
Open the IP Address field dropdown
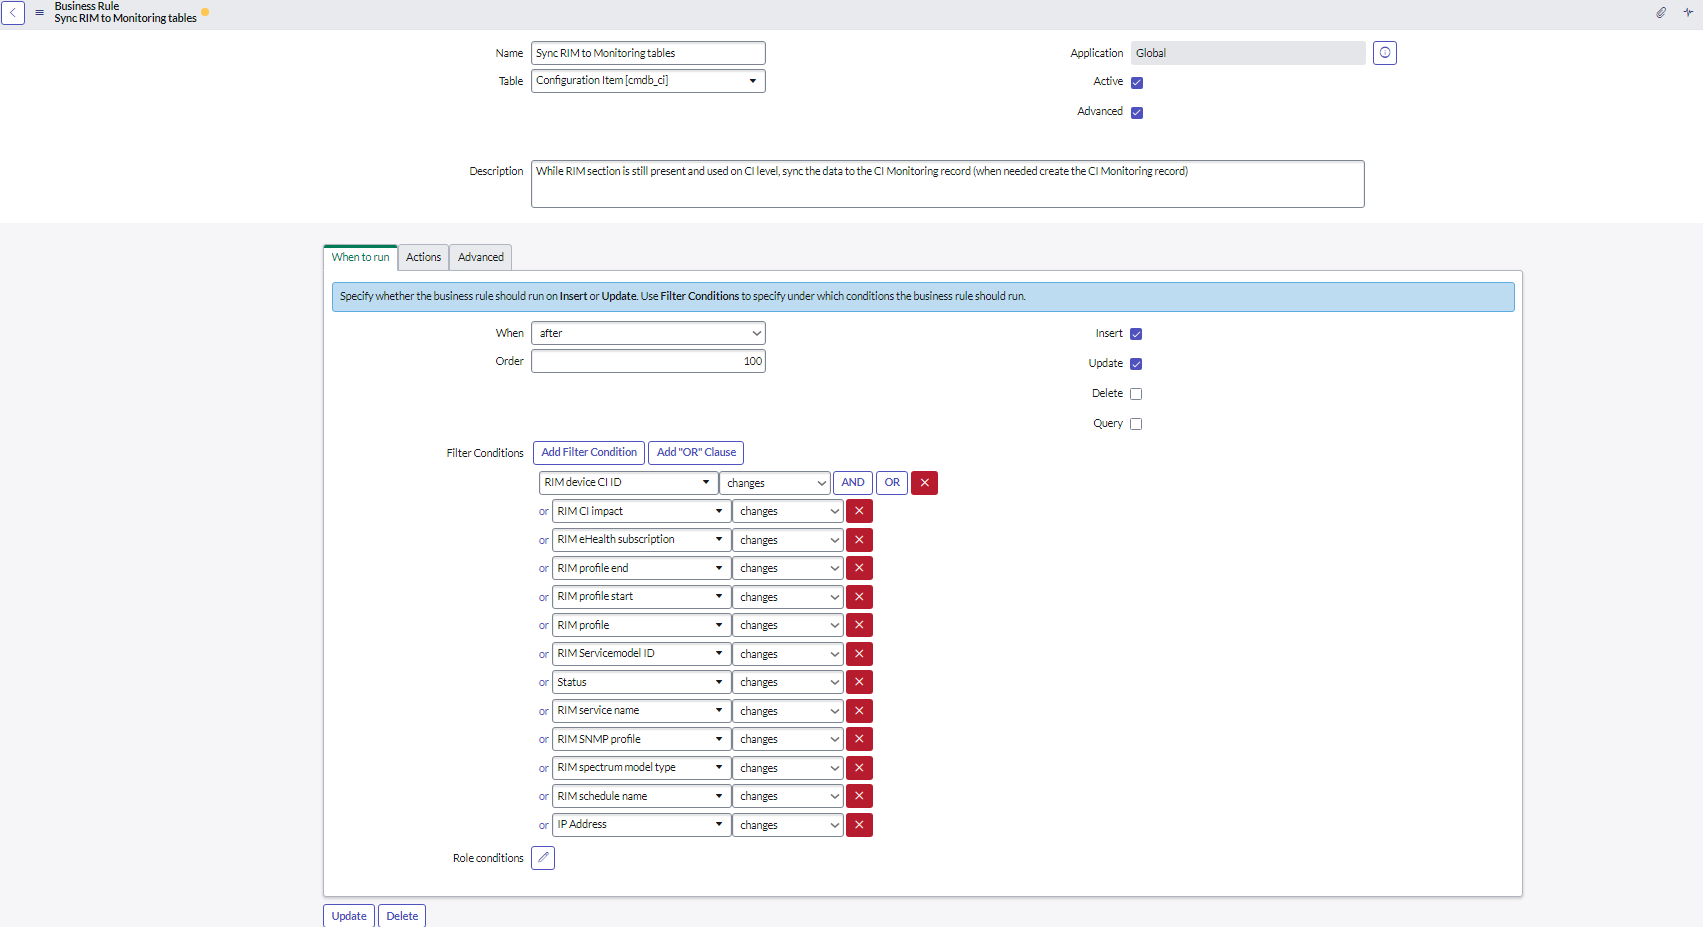click(641, 825)
